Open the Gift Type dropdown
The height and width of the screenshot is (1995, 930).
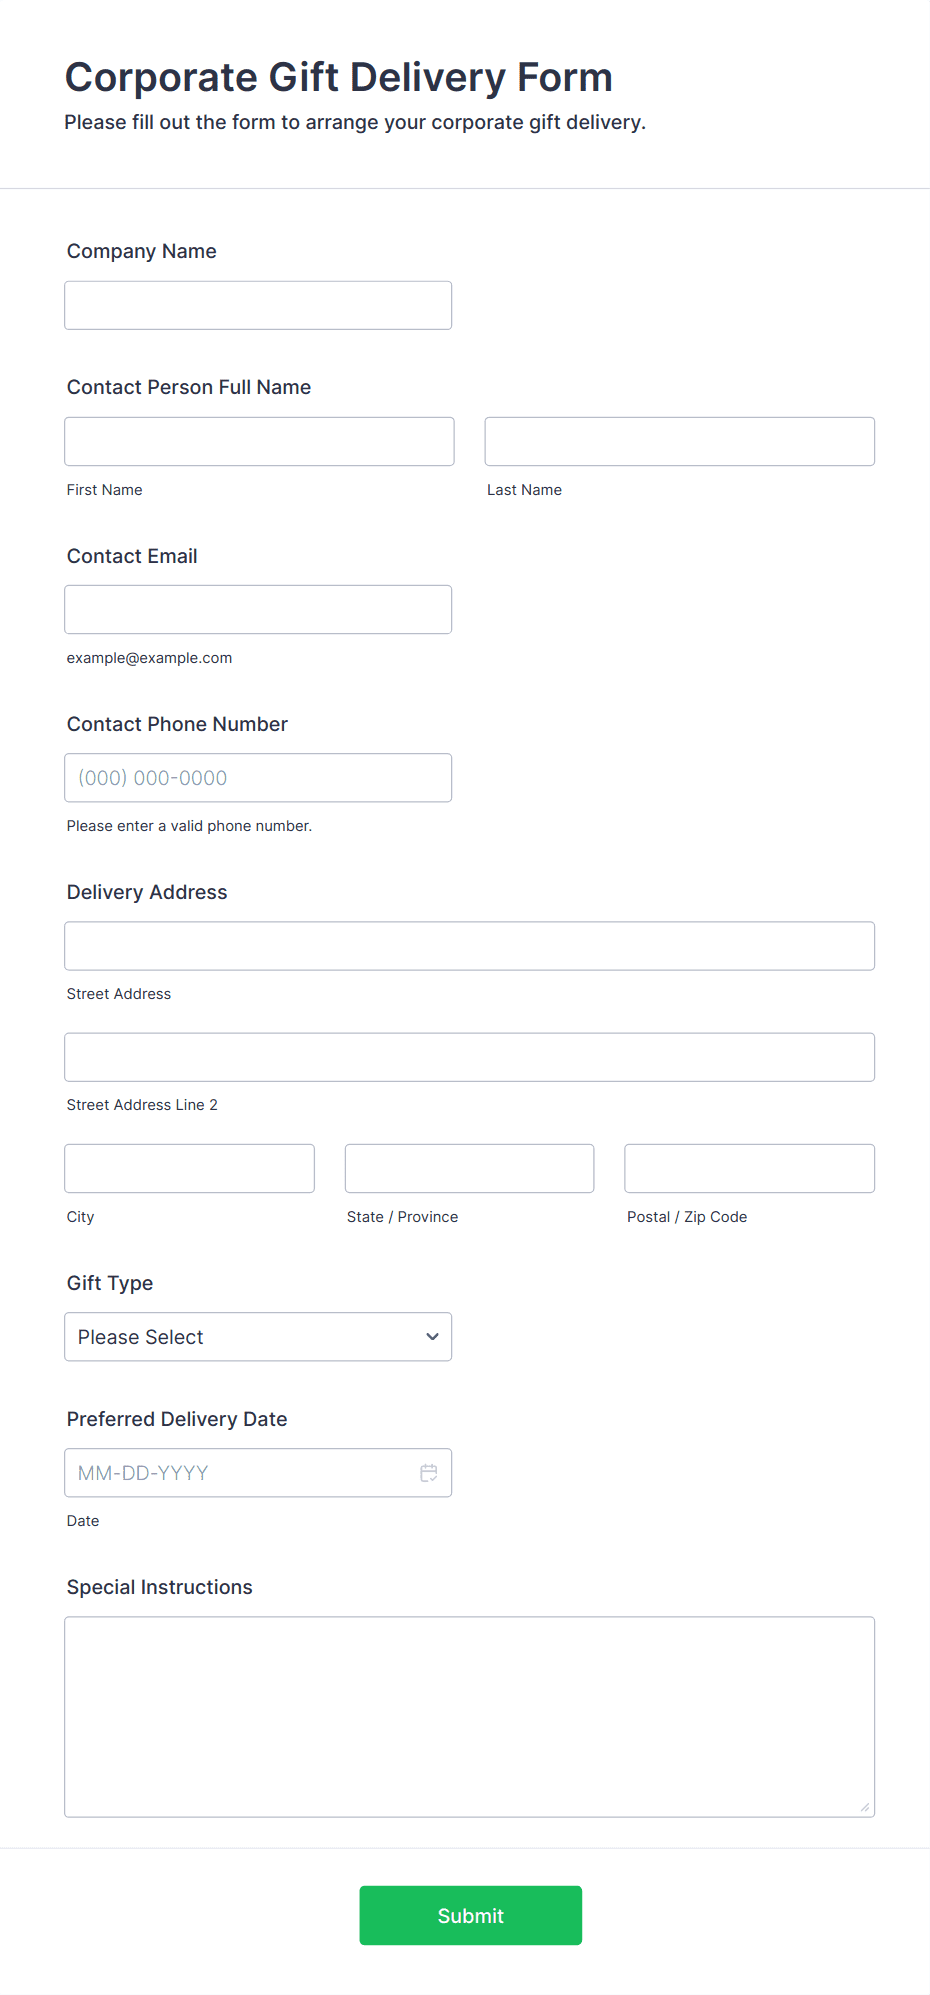point(257,1337)
